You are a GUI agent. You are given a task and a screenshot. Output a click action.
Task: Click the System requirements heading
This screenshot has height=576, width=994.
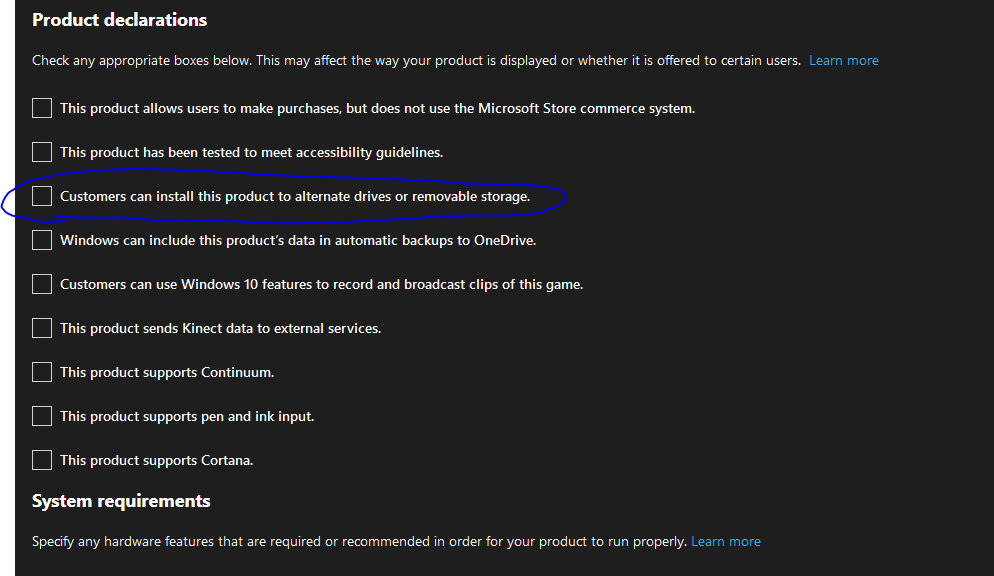120,500
